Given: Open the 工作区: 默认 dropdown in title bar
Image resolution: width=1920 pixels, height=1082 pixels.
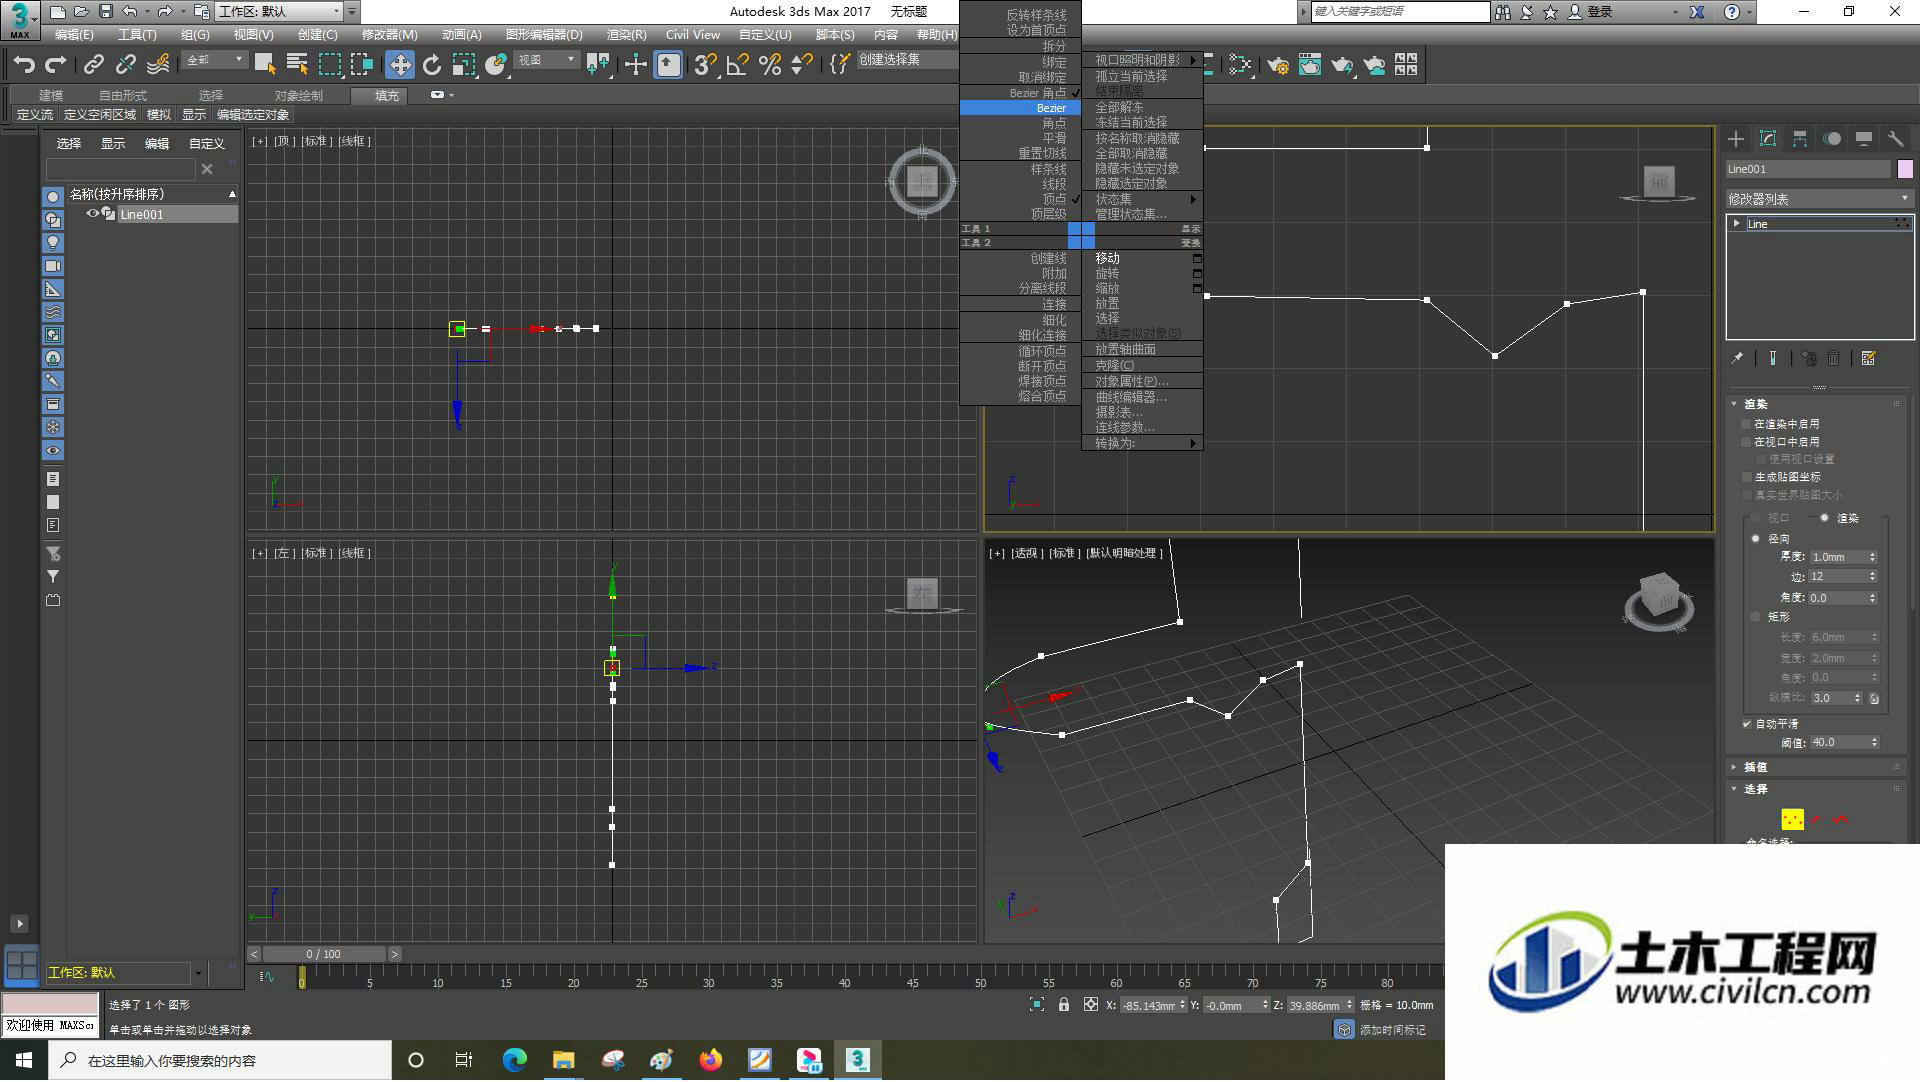Looking at the screenshot, I should coord(280,12).
